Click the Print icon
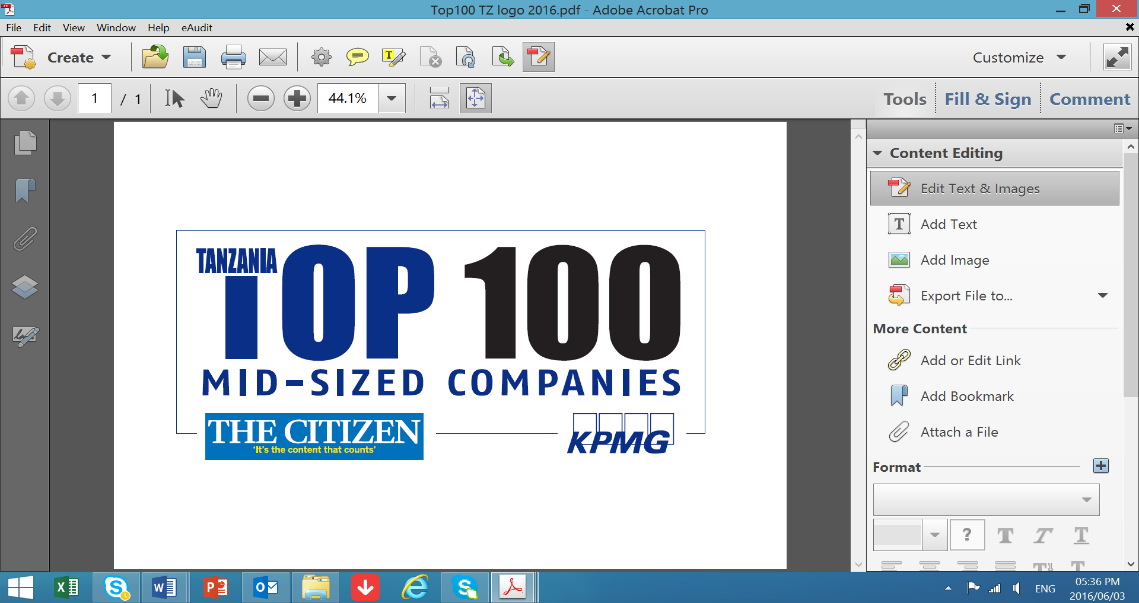Image resolution: width=1139 pixels, height=603 pixels. (x=233, y=57)
